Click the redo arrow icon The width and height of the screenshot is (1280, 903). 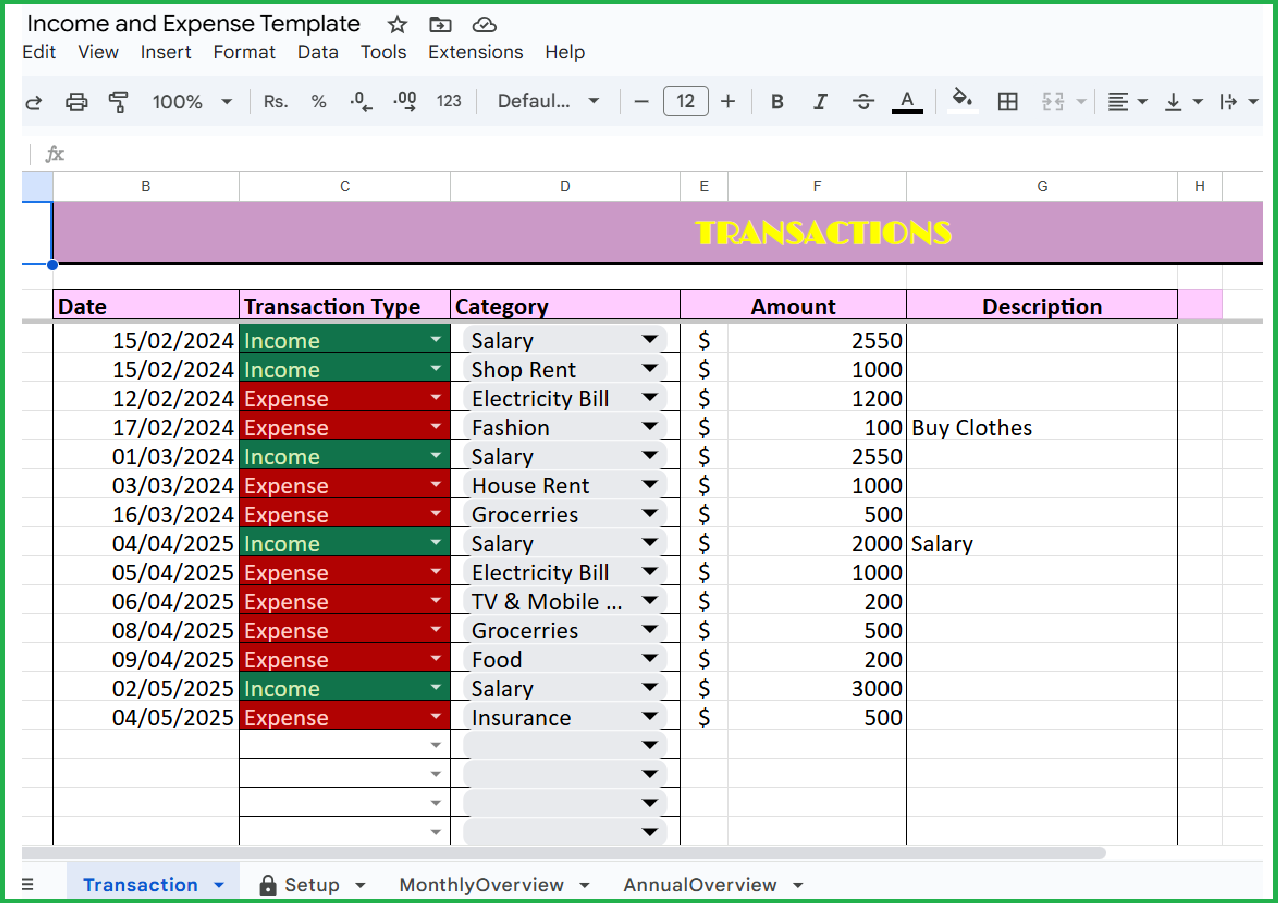tap(33, 101)
